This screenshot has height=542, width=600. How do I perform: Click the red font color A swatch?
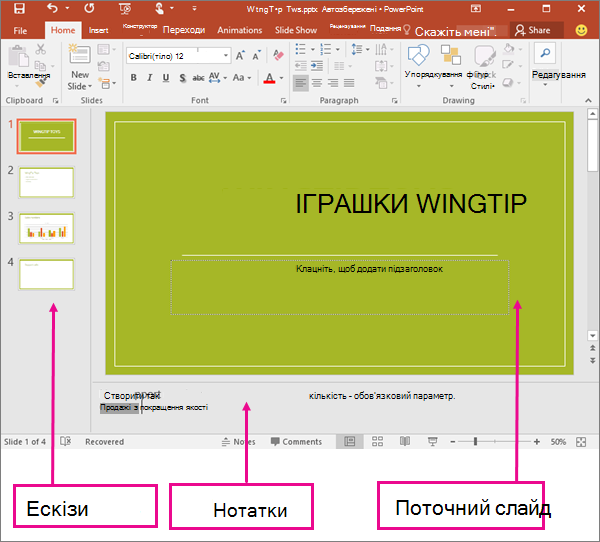[270, 78]
